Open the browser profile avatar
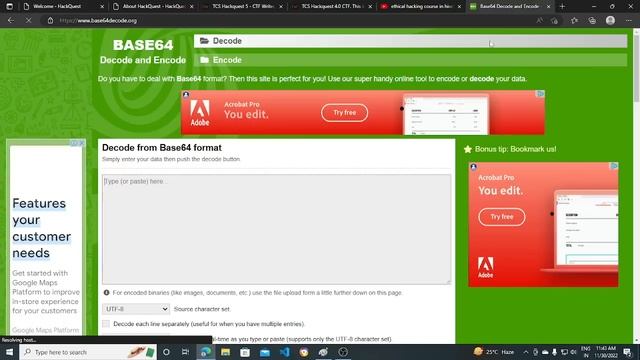 pyautogui.click(x=610, y=20)
